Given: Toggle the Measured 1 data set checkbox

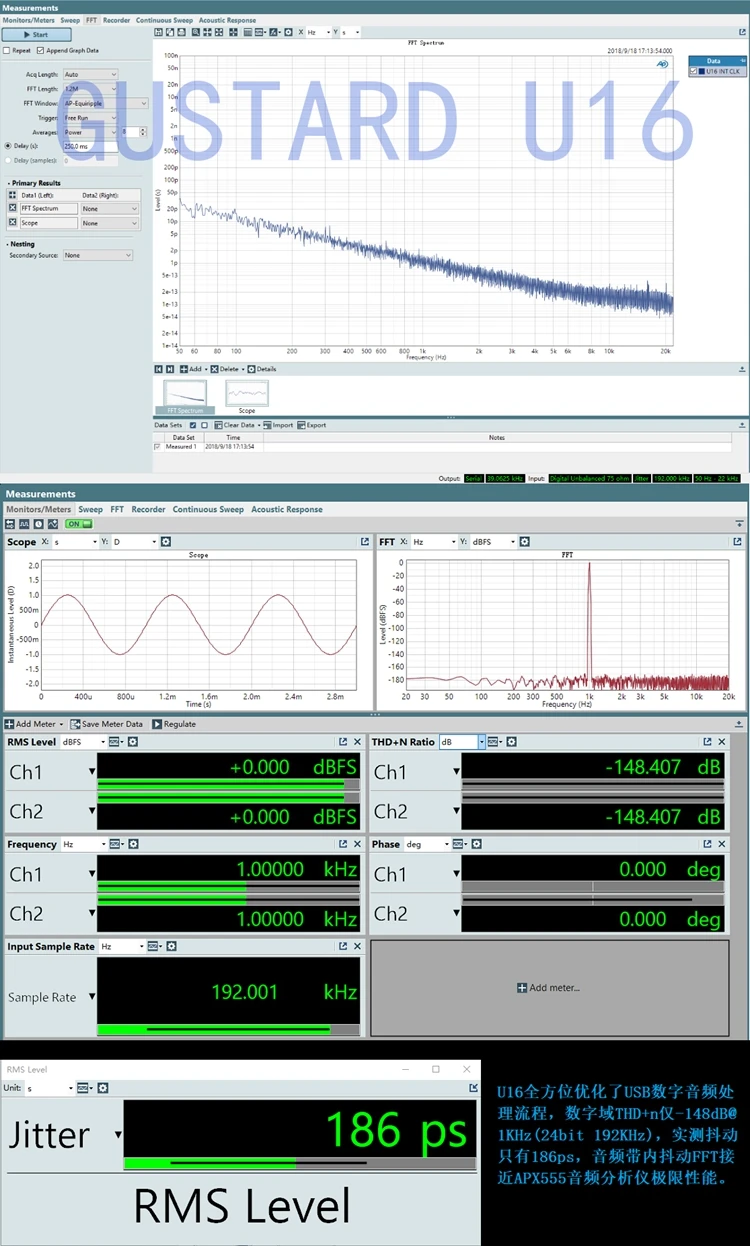Looking at the screenshot, I should [157, 447].
